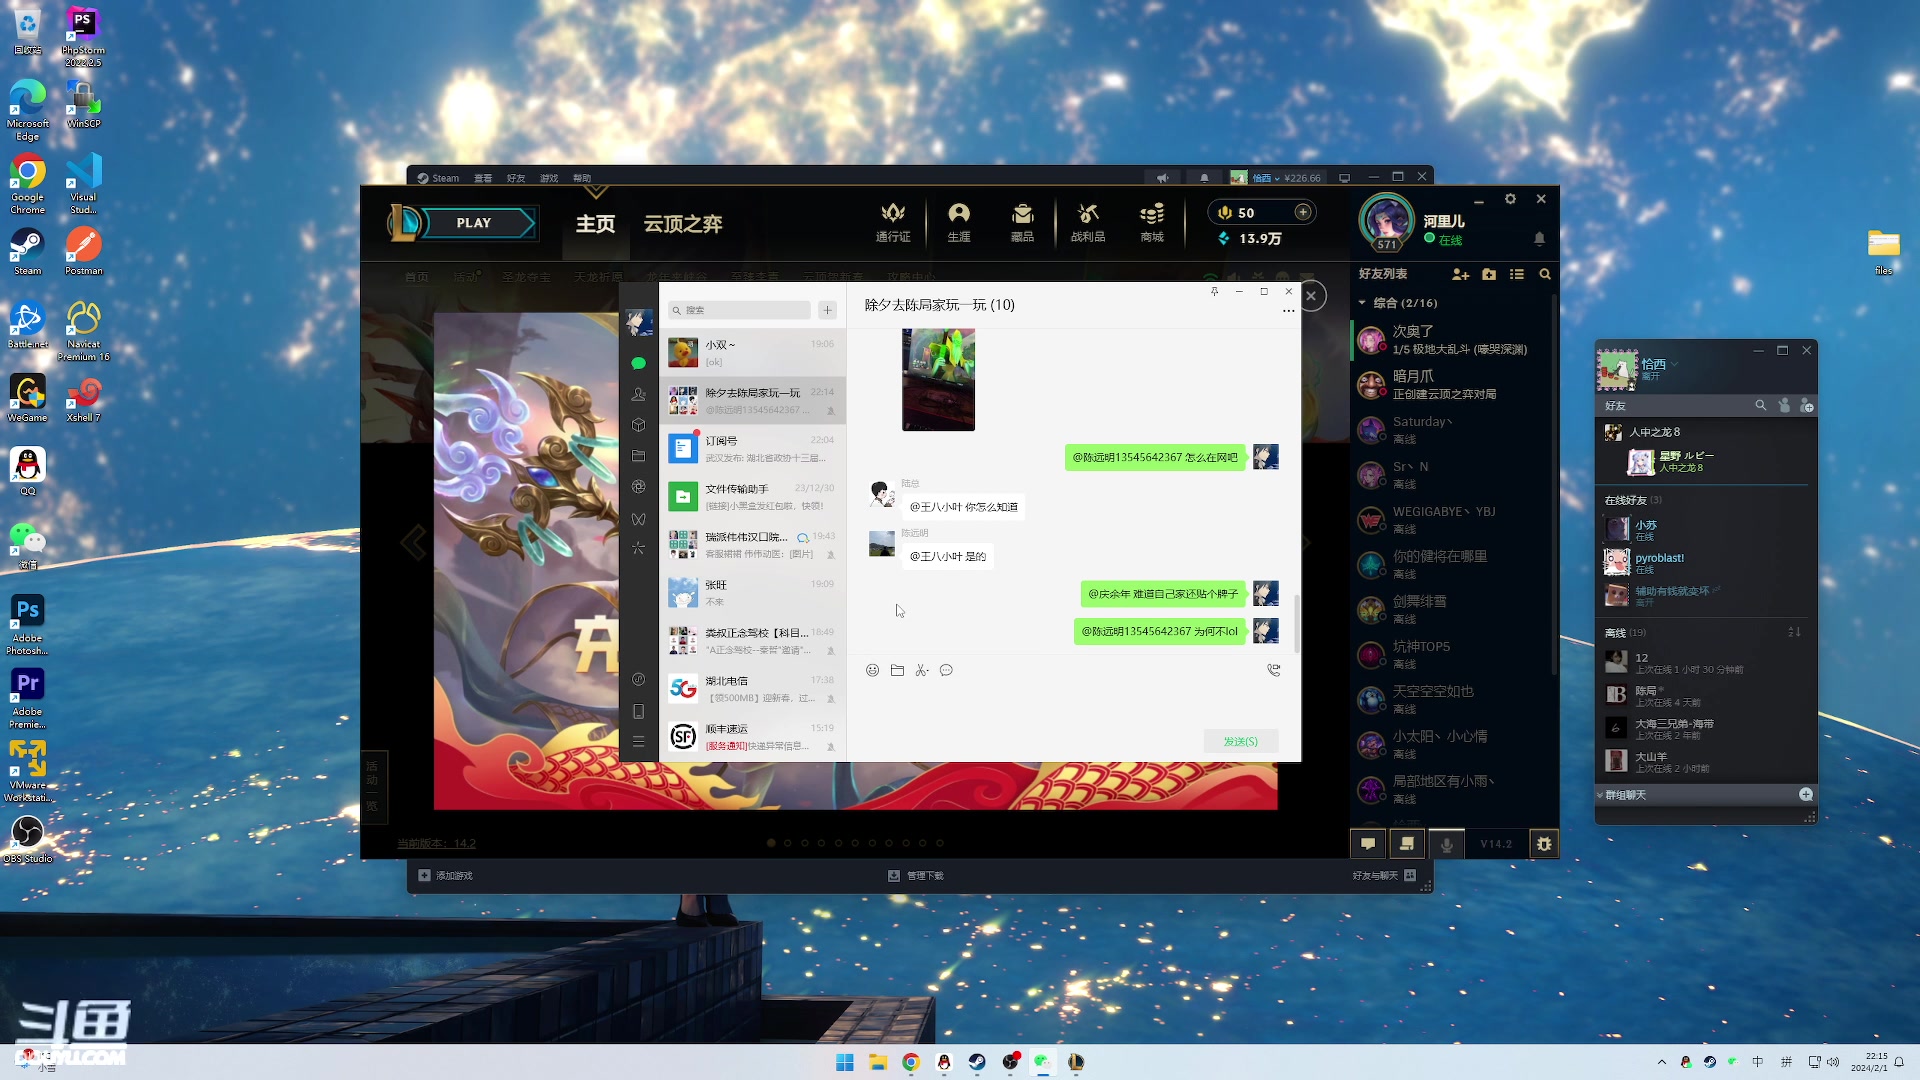Viewport: 1920px width, 1080px height.
Task: Open WeChat search-discover star icon
Action: 638,548
